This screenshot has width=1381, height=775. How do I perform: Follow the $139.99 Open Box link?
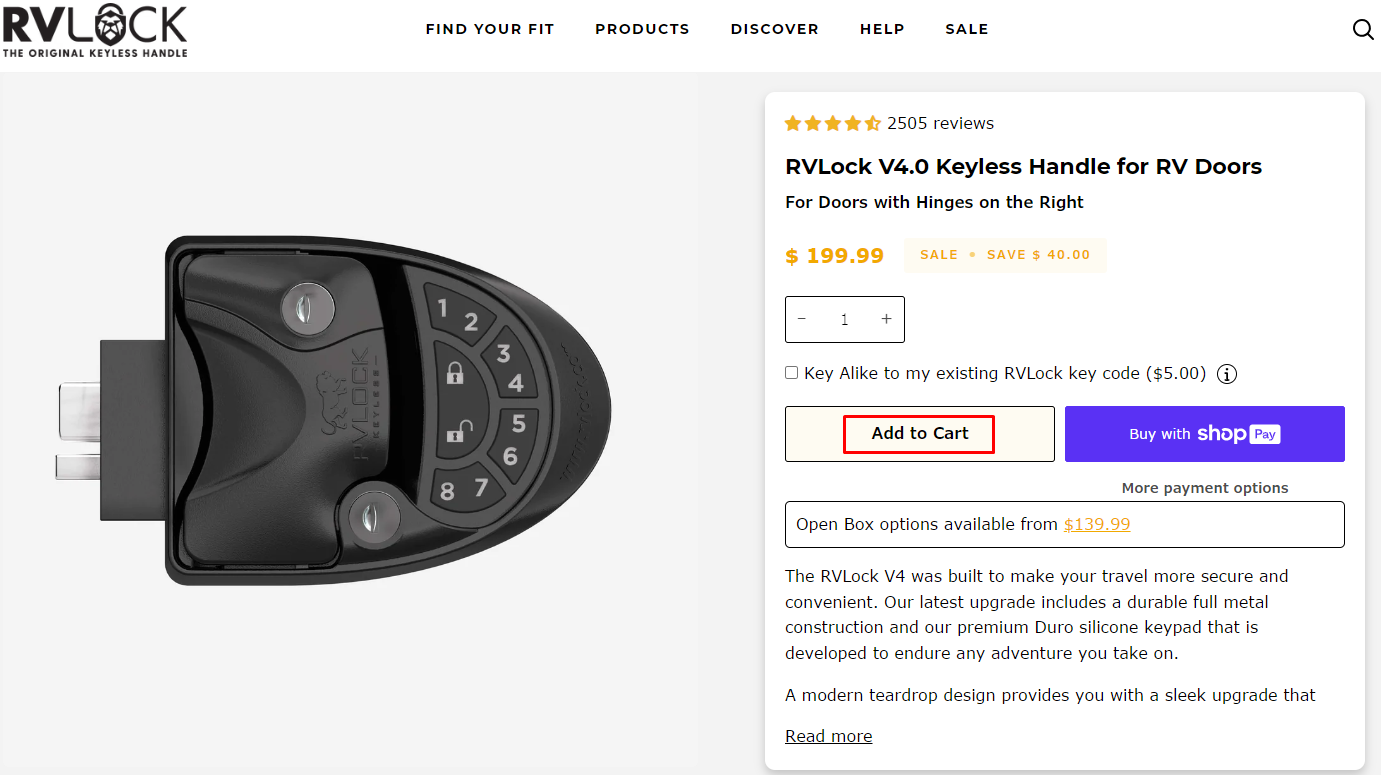[1096, 524]
